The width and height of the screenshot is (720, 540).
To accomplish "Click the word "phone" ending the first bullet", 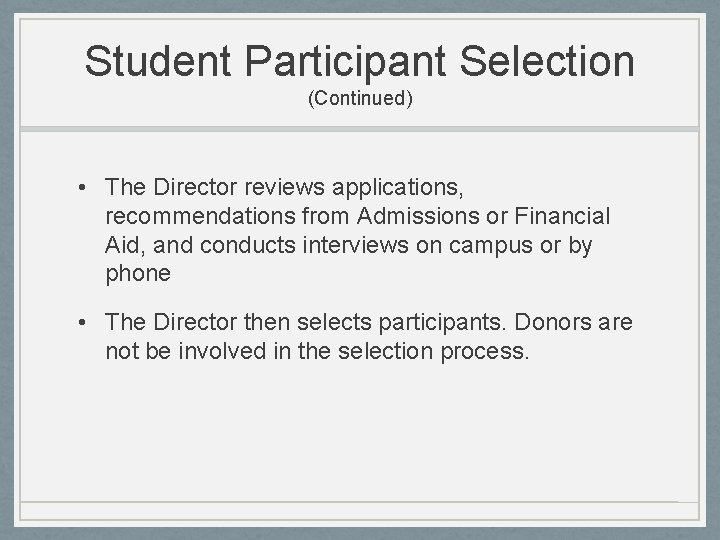I will point(138,274).
